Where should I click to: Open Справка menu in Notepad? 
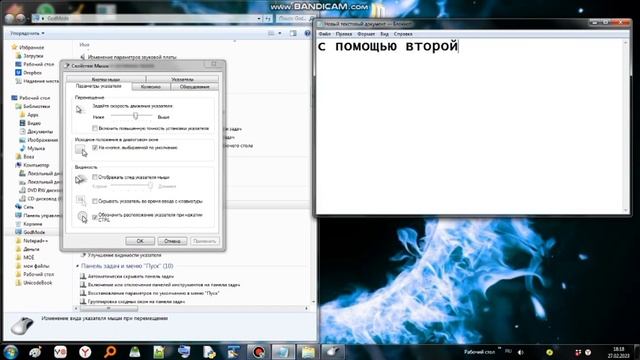pyautogui.click(x=403, y=34)
